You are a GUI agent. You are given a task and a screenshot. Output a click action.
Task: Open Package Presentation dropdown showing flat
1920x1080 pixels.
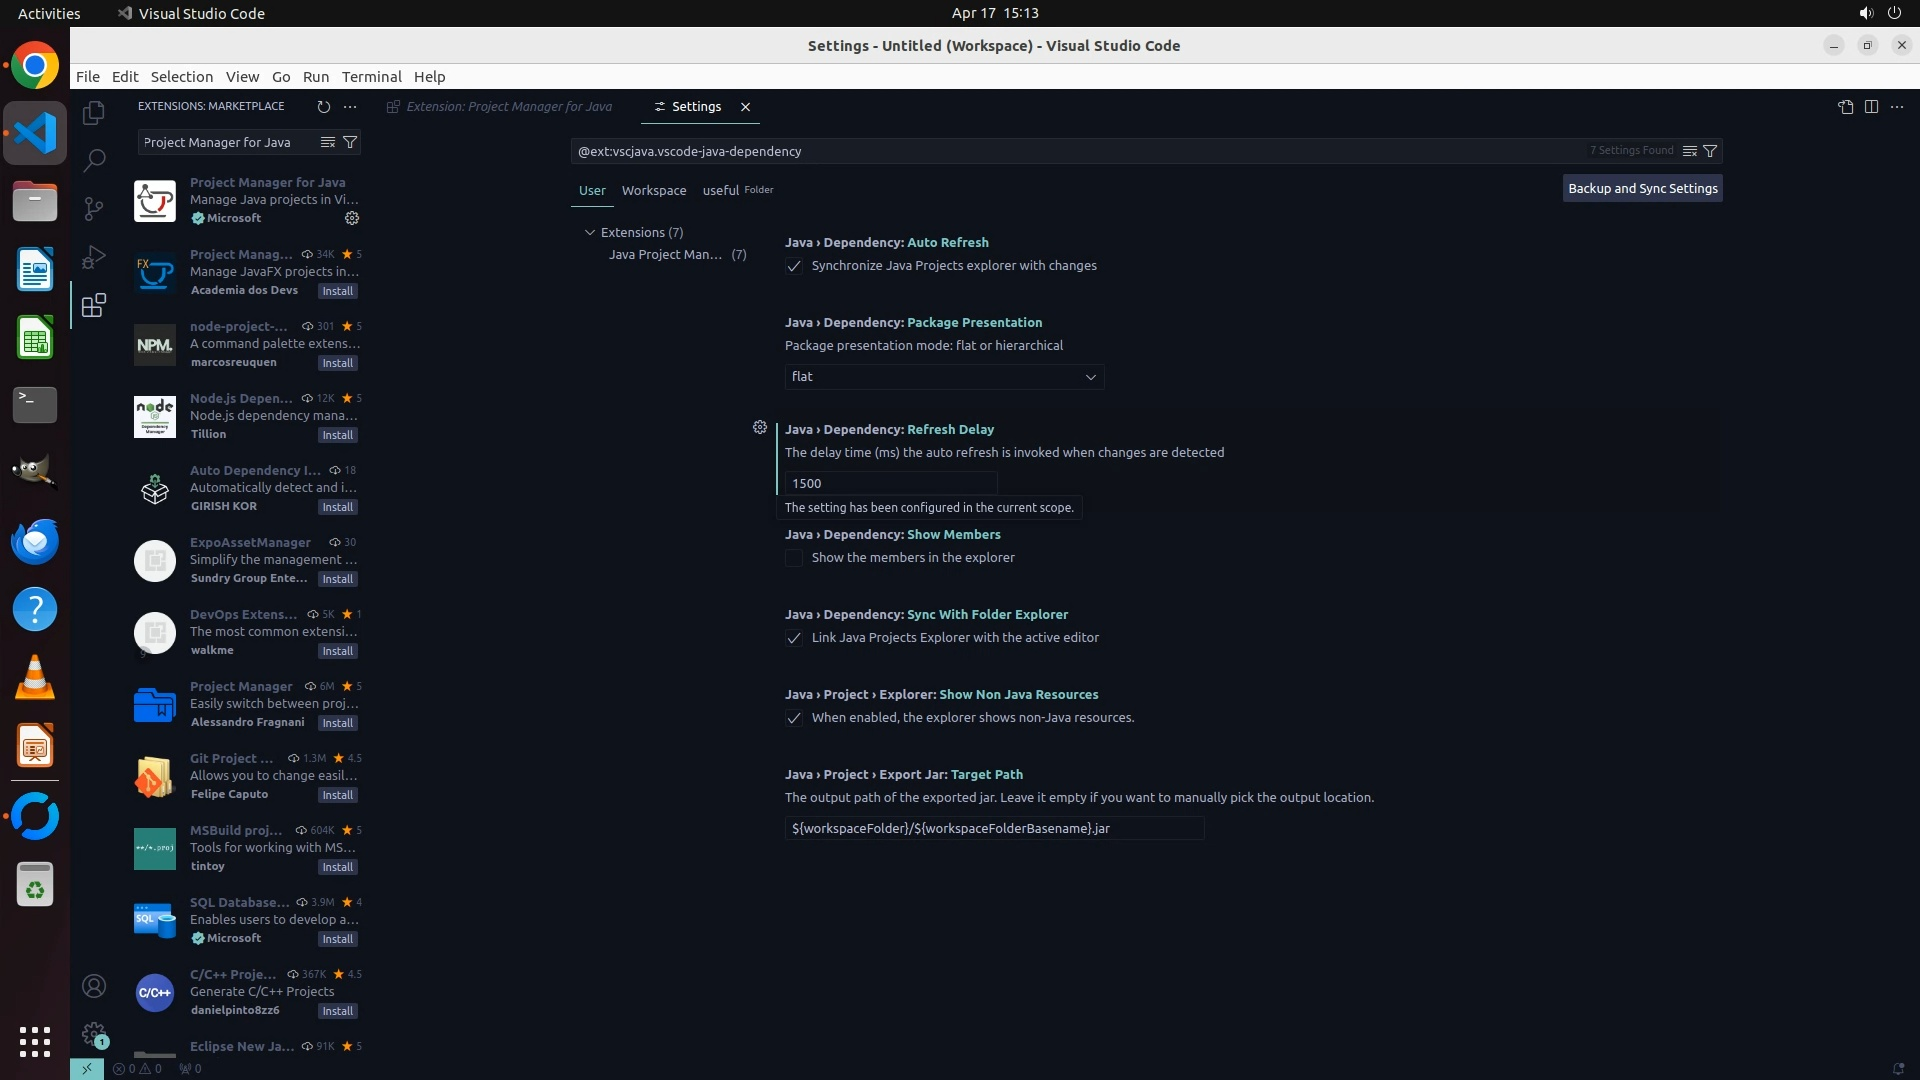(944, 377)
